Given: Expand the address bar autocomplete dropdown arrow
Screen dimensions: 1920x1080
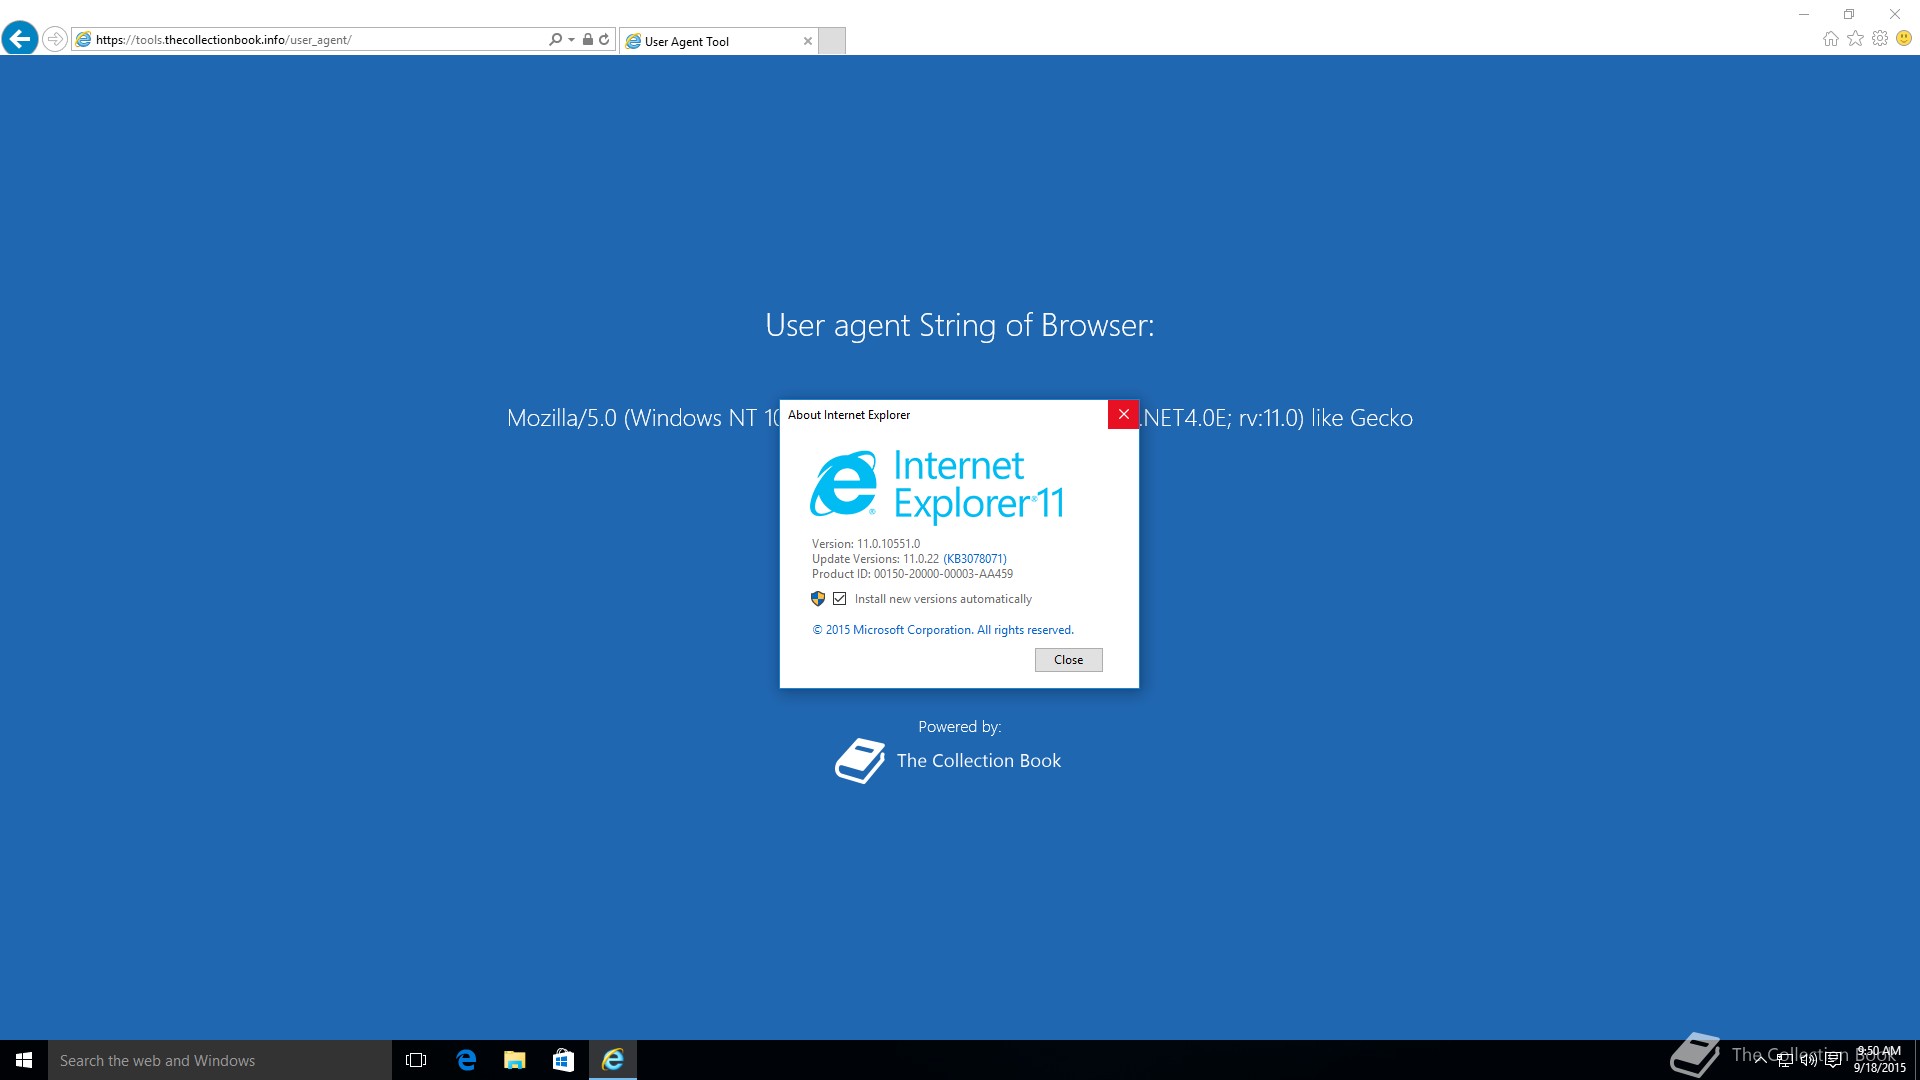Looking at the screenshot, I should click(x=572, y=40).
